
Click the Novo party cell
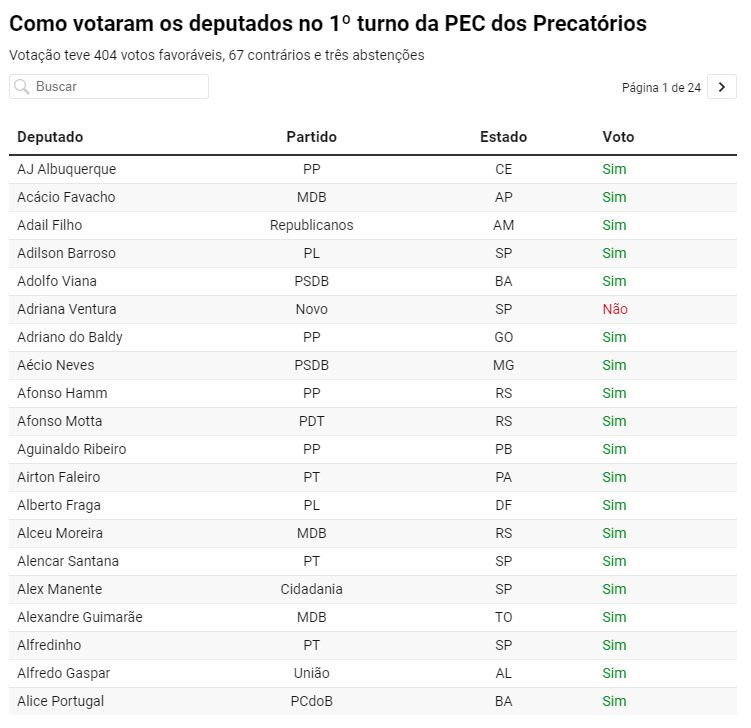(x=311, y=309)
